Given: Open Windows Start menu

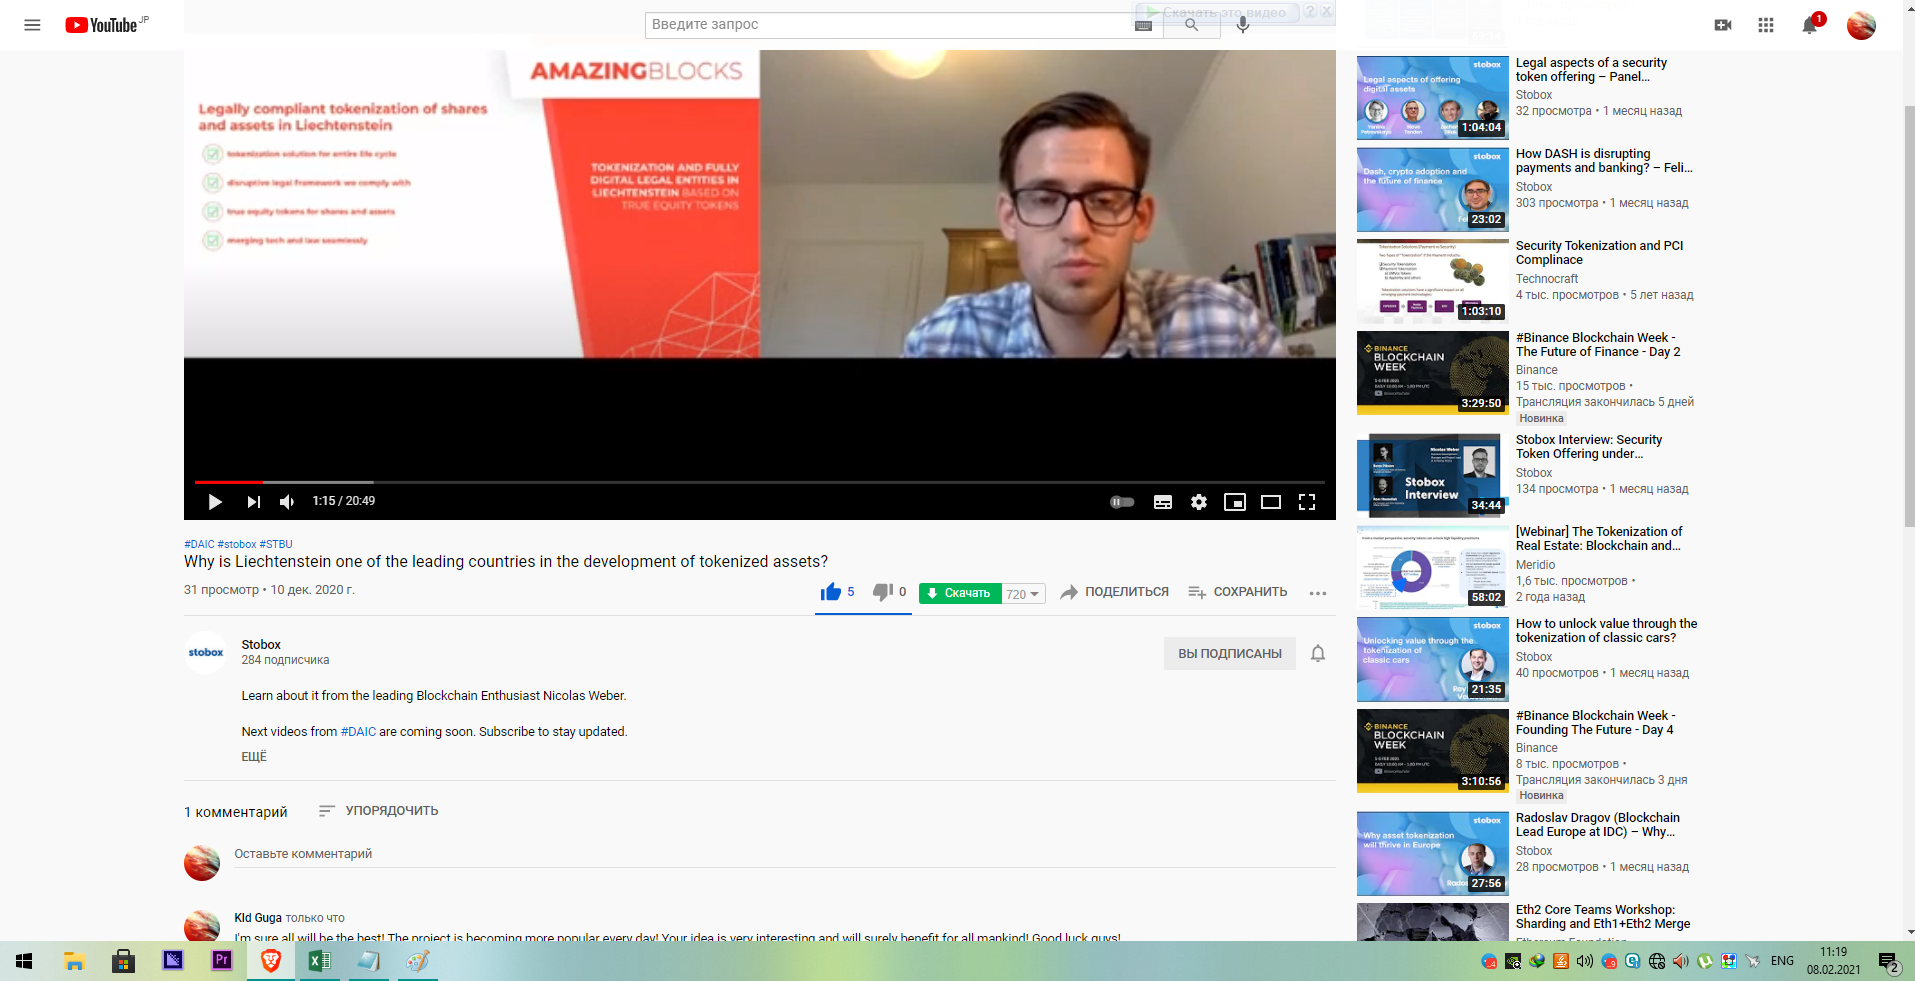Looking at the screenshot, I should click(24, 961).
